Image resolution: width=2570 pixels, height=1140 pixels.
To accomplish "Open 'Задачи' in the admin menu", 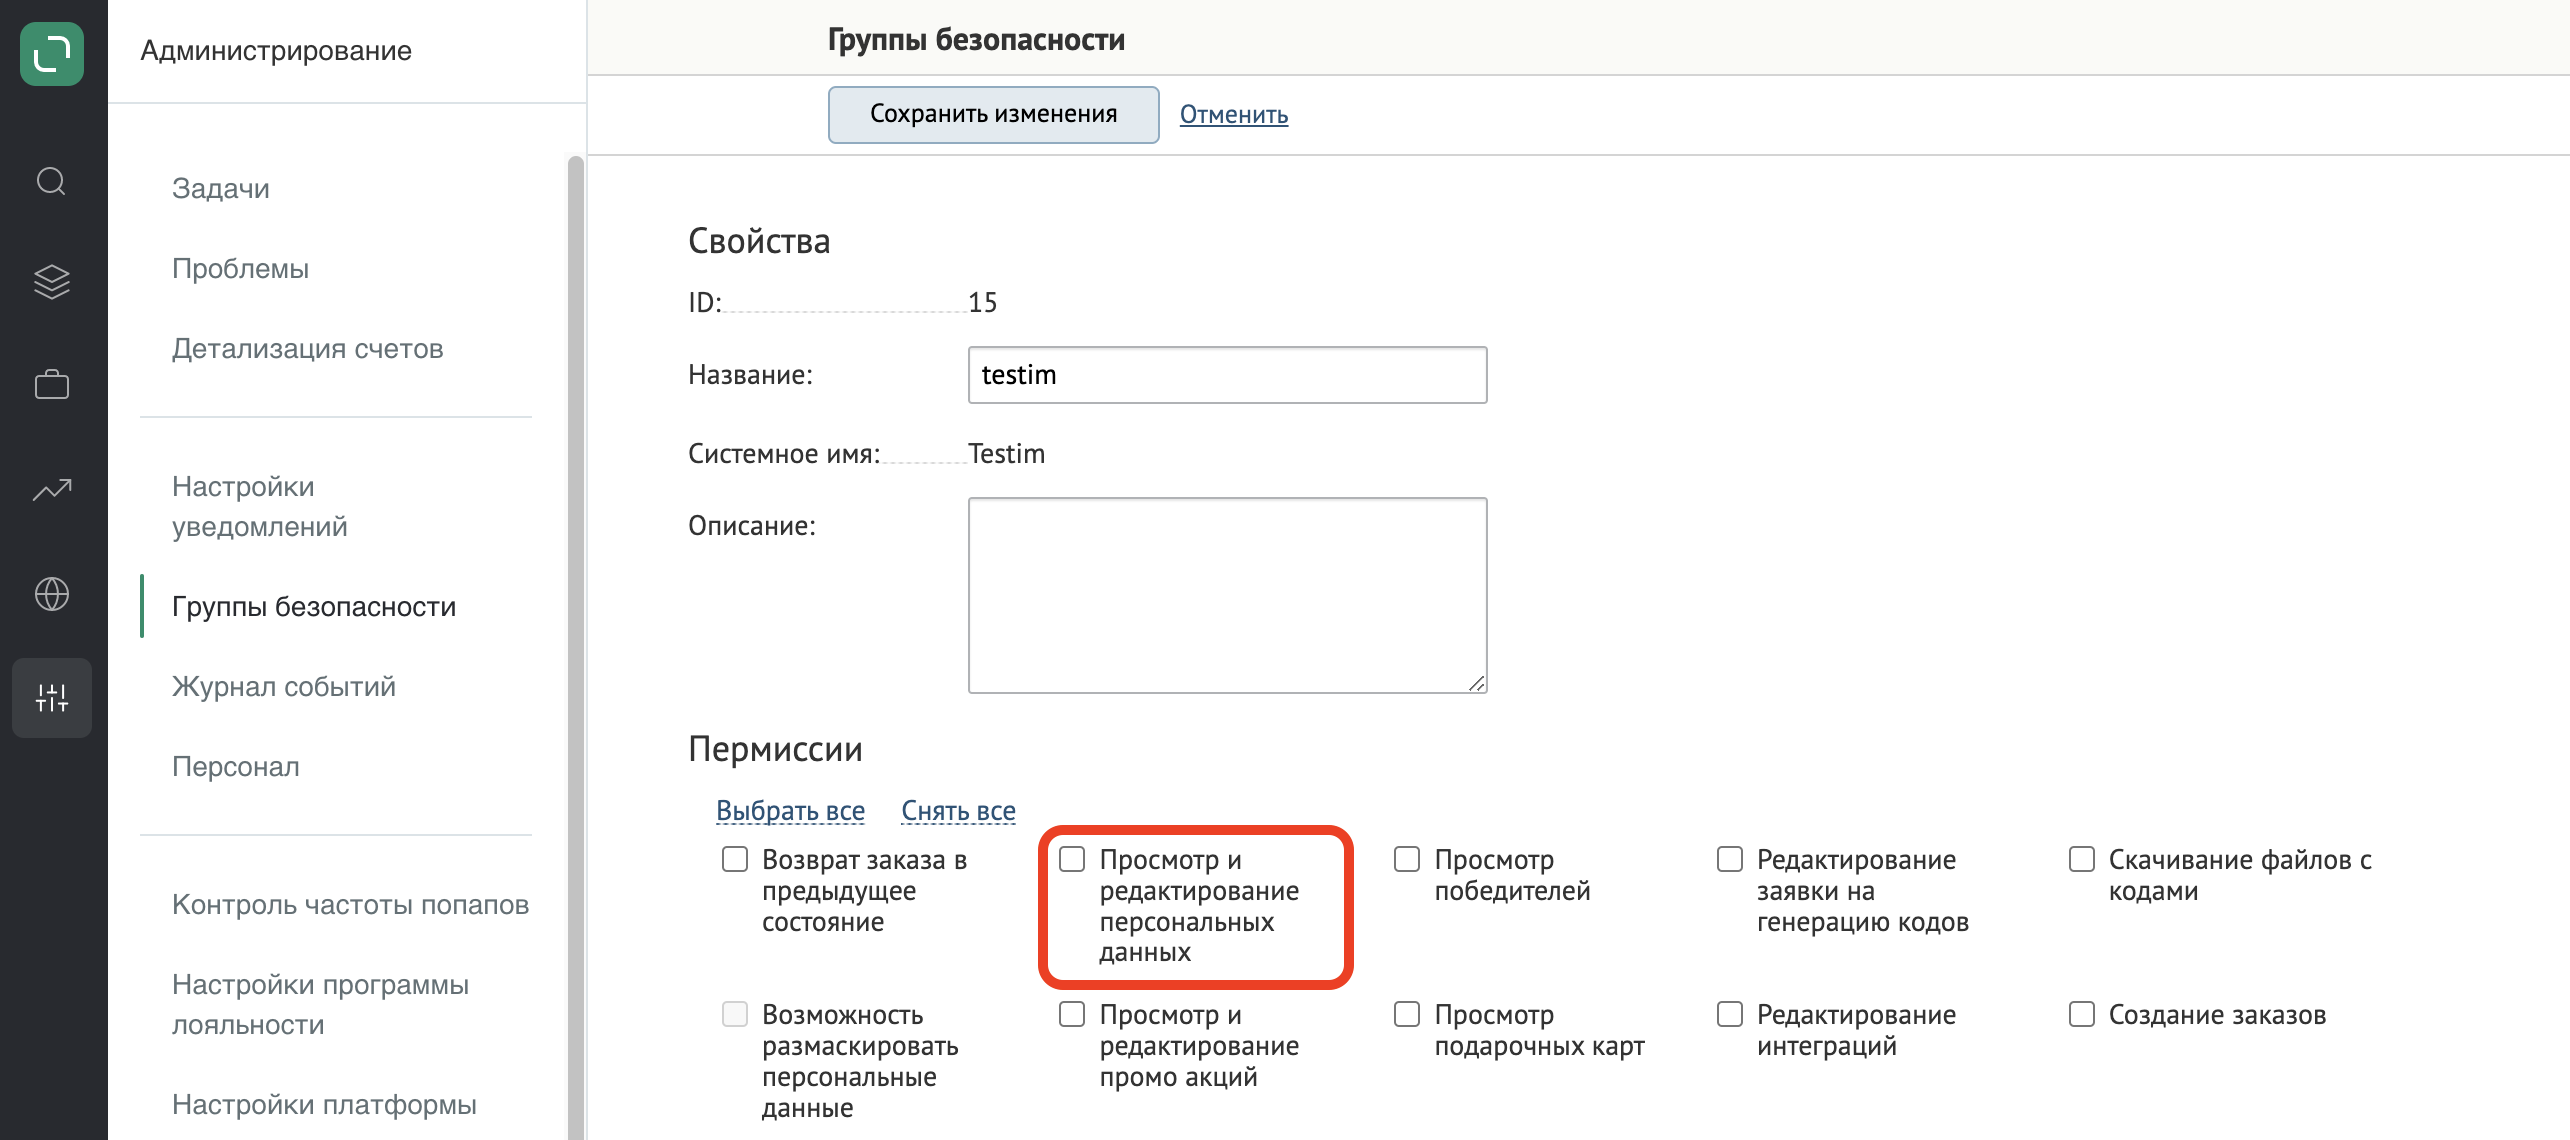I will click(x=221, y=188).
